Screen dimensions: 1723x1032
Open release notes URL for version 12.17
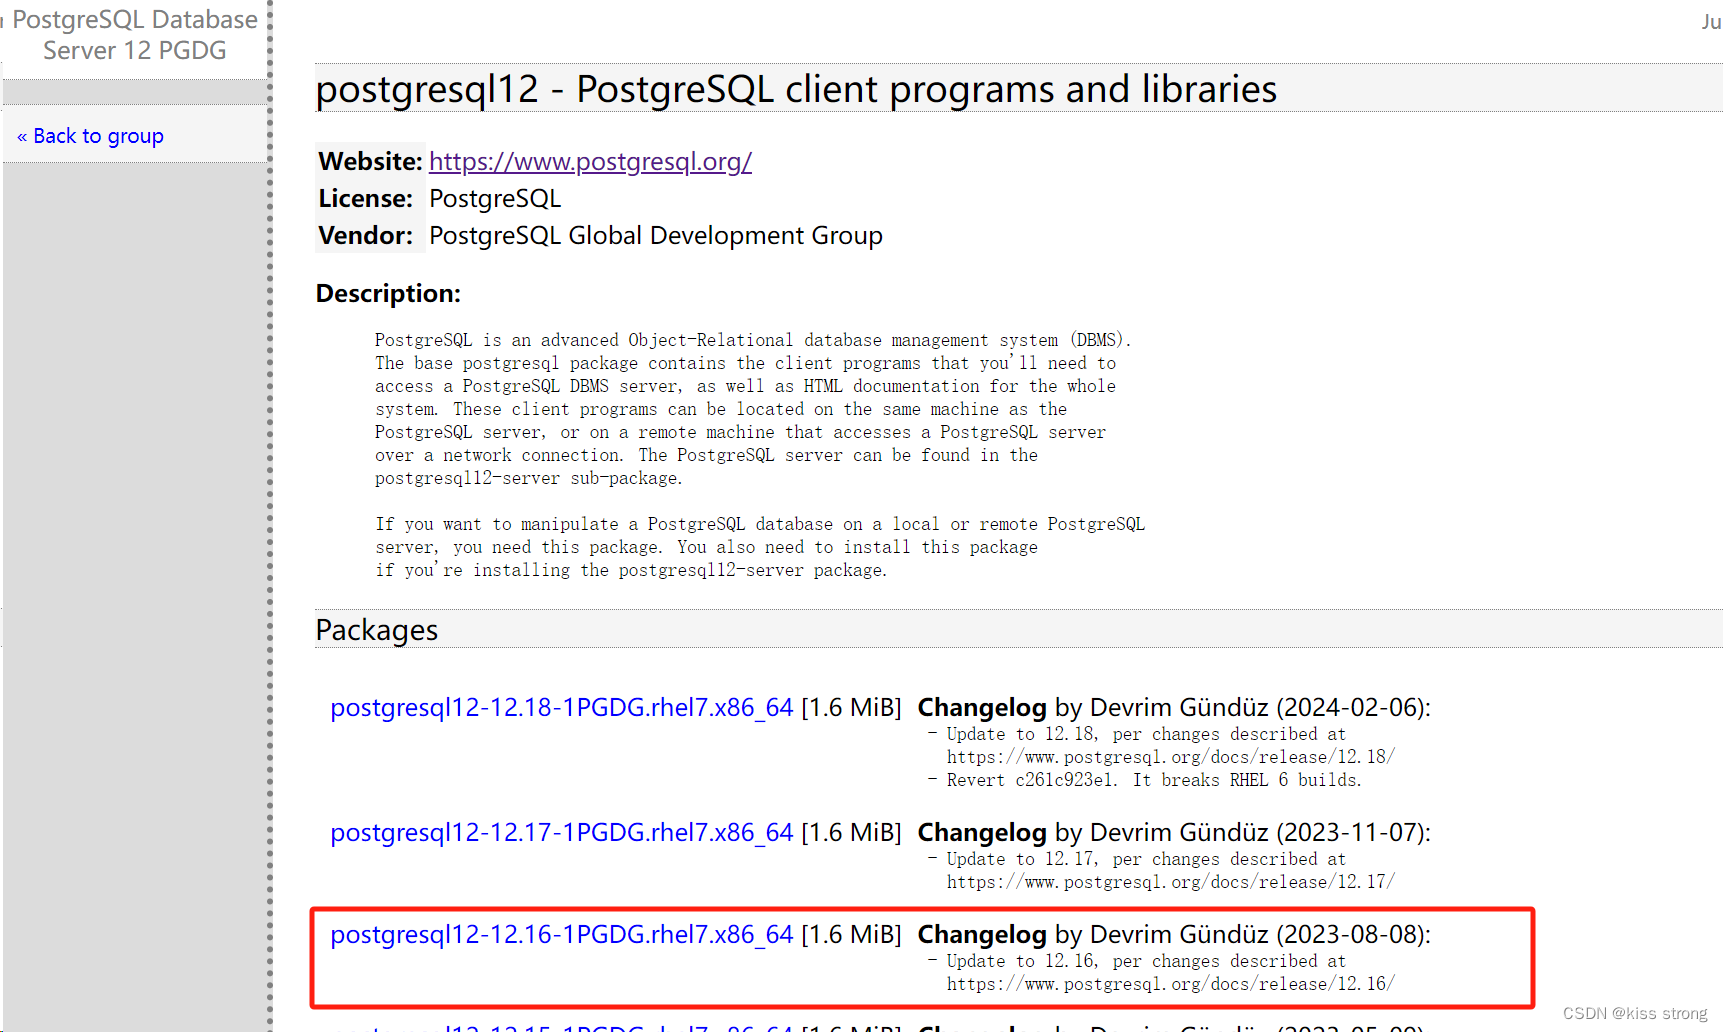[x=1170, y=882]
